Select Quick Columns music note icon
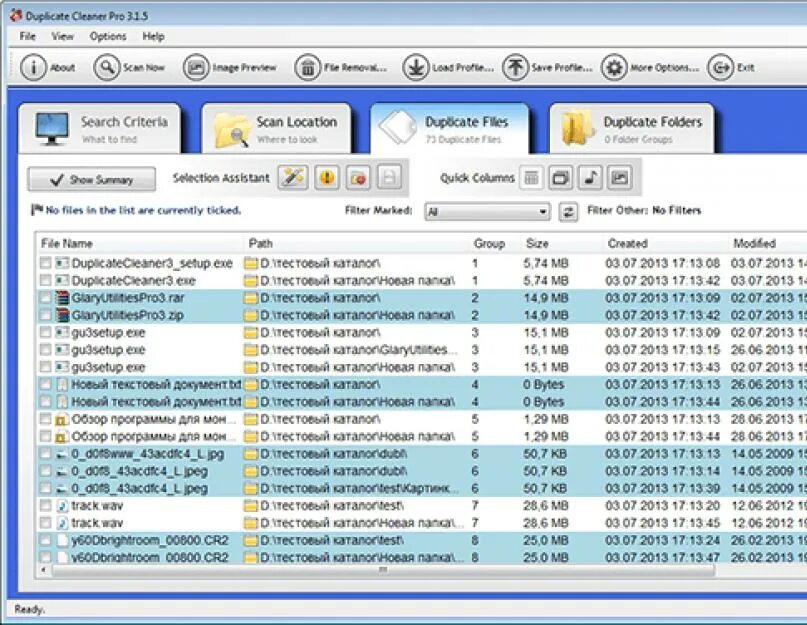The image size is (807, 625). pos(590,178)
